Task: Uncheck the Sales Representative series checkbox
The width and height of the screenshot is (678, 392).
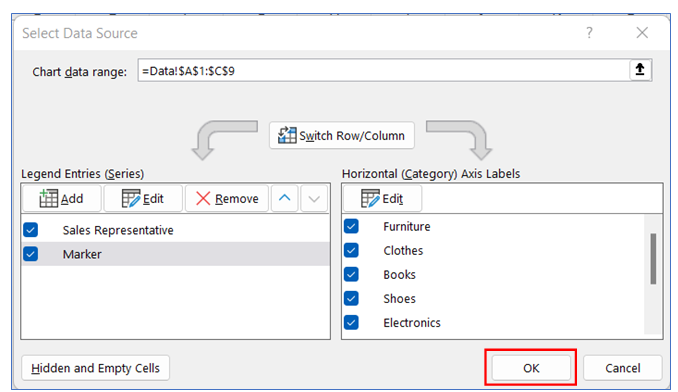Action: (31, 230)
